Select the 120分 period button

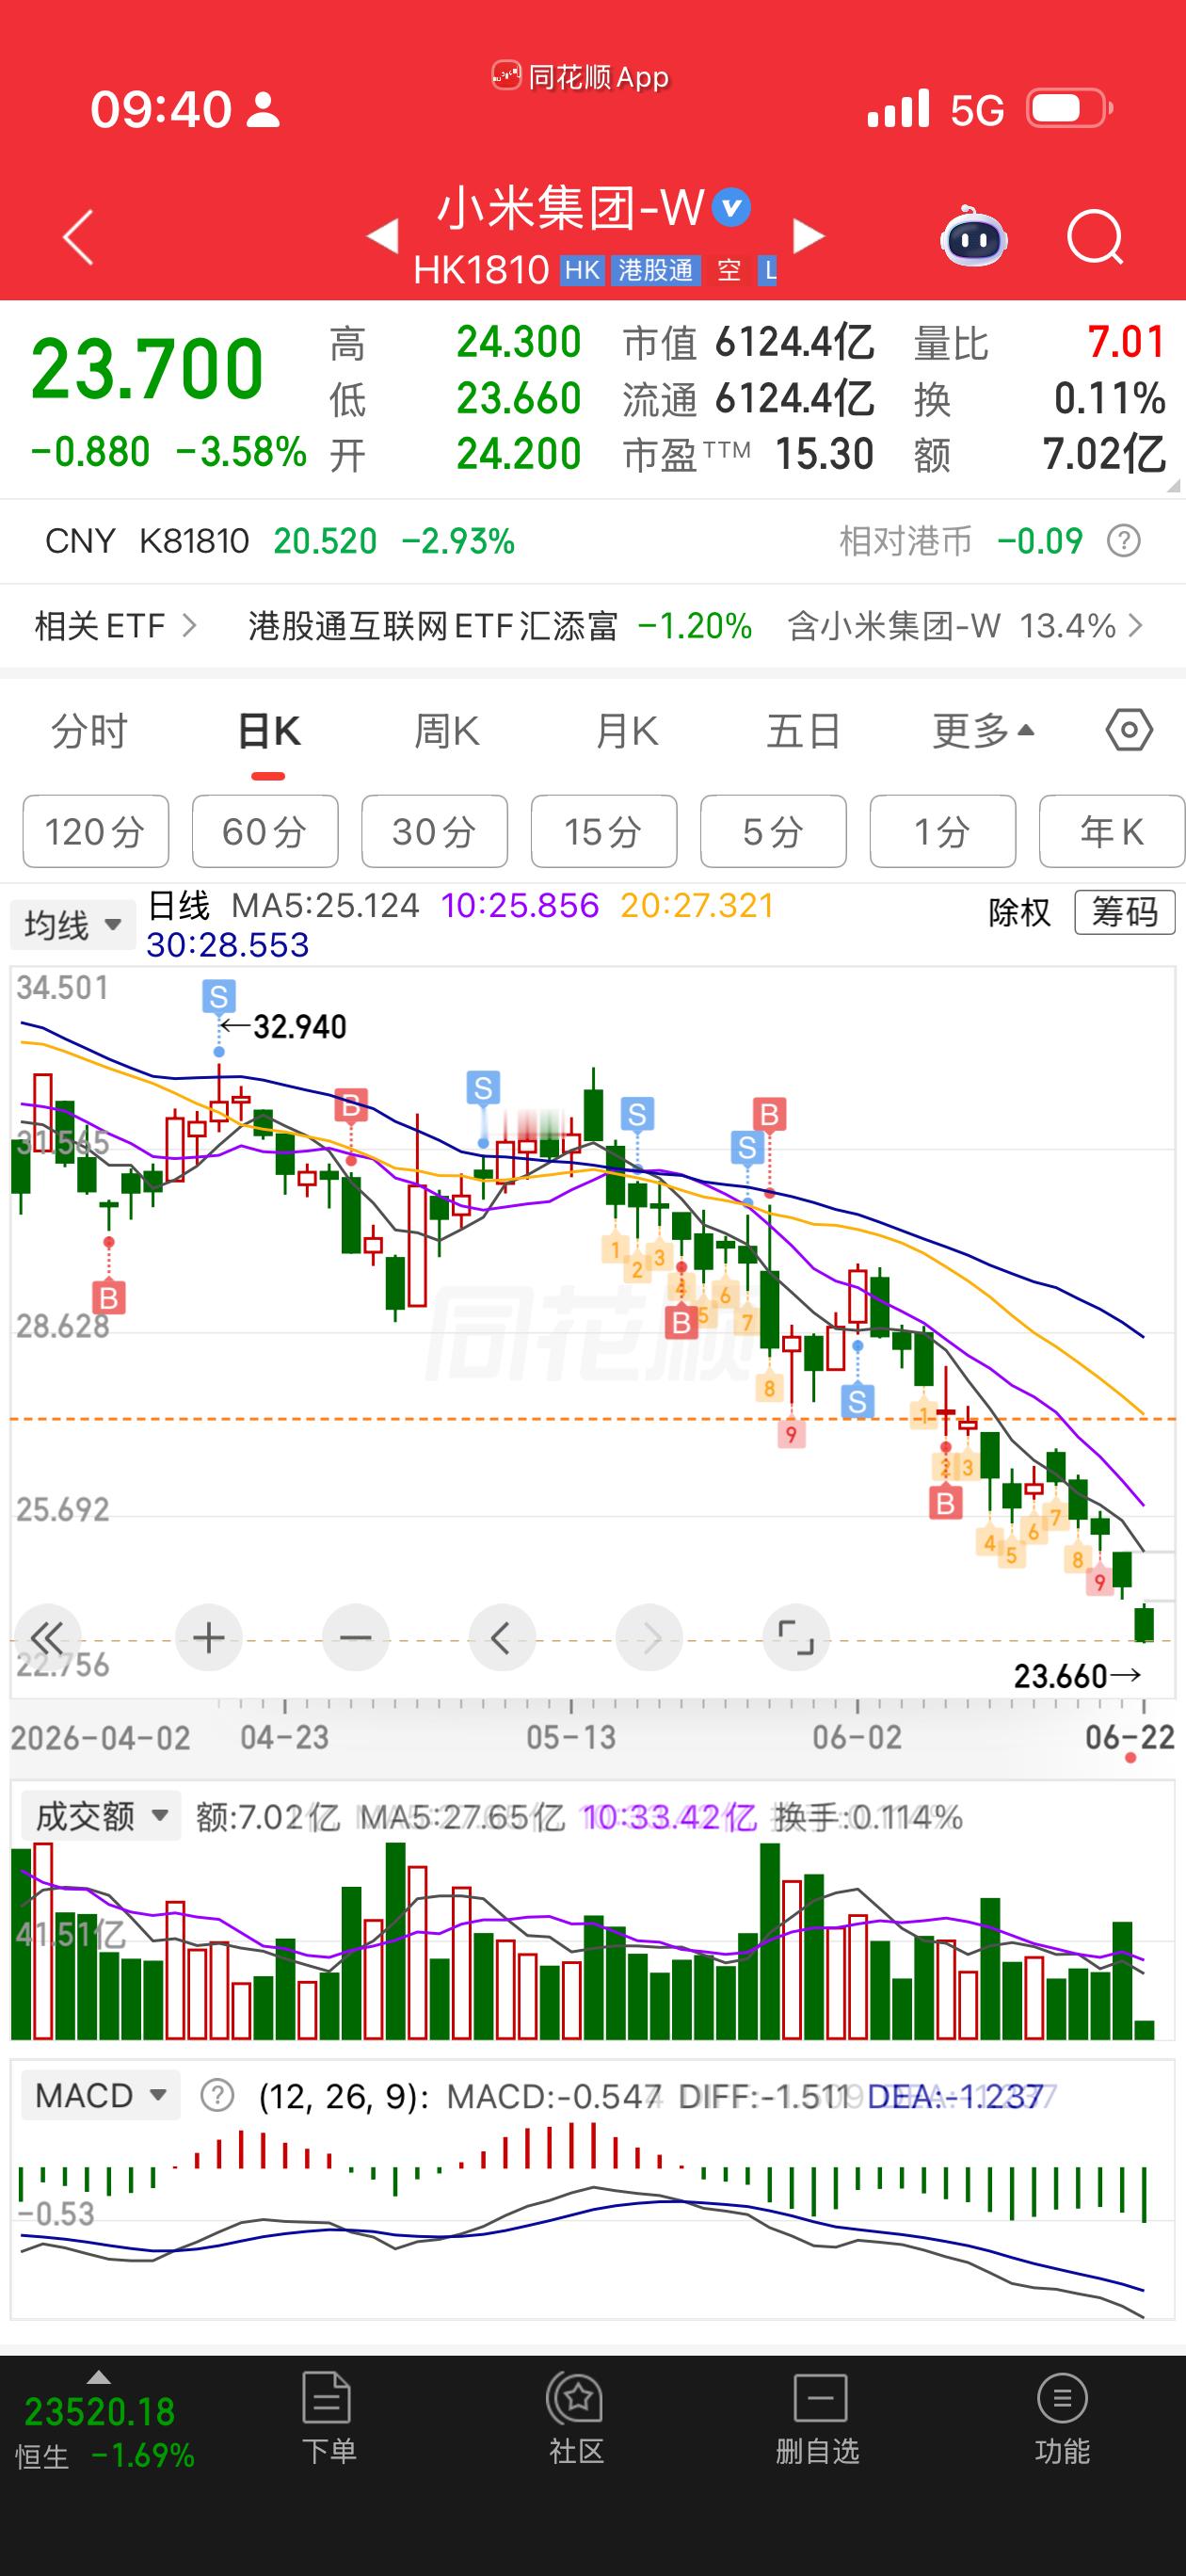tap(95, 831)
